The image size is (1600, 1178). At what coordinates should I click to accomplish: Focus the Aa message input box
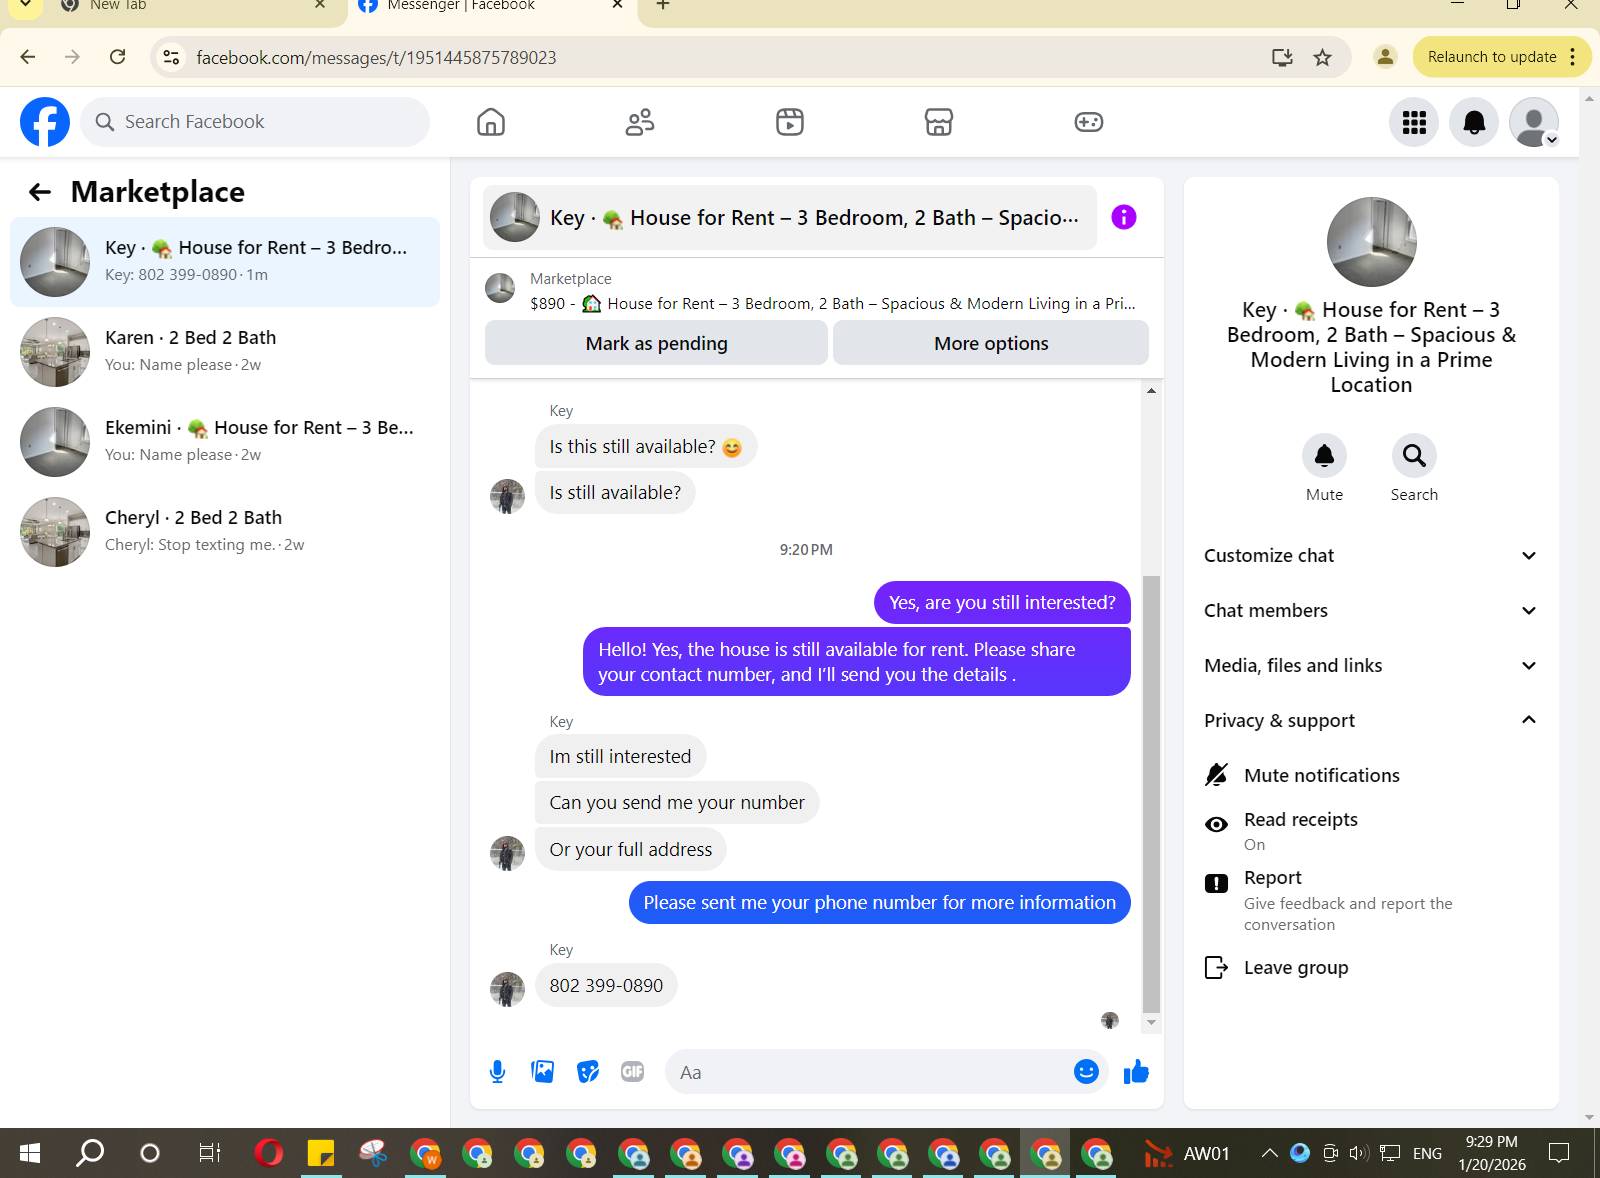870,1072
